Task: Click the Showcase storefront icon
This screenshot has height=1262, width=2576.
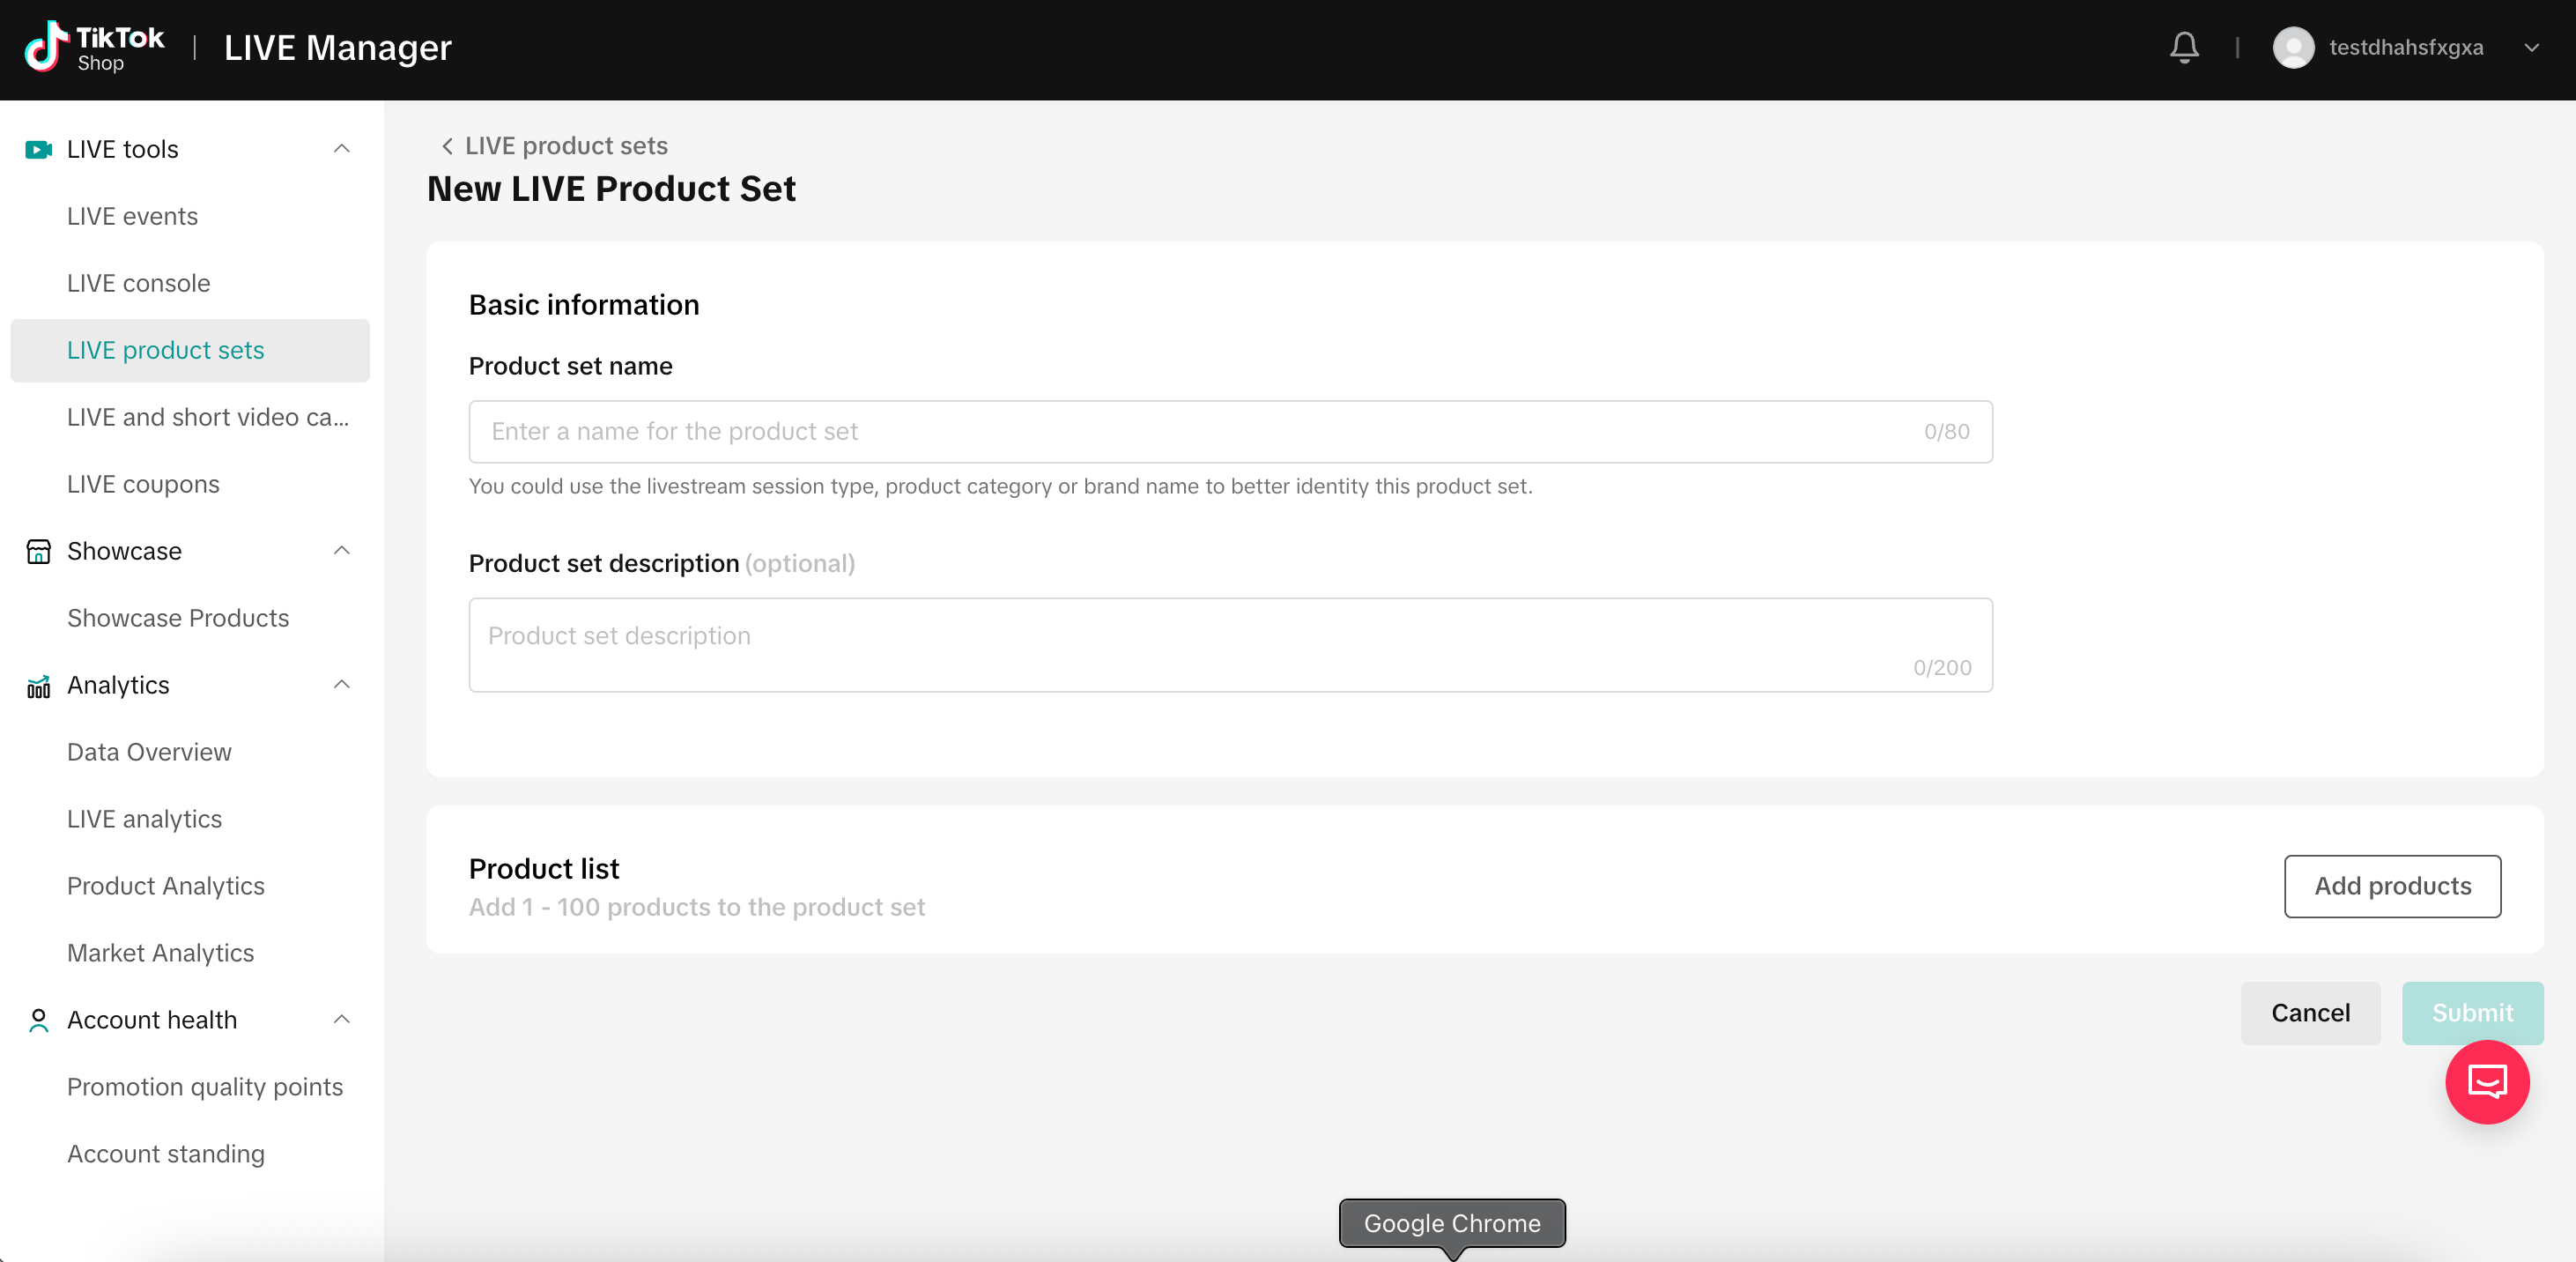Action: (x=38, y=551)
